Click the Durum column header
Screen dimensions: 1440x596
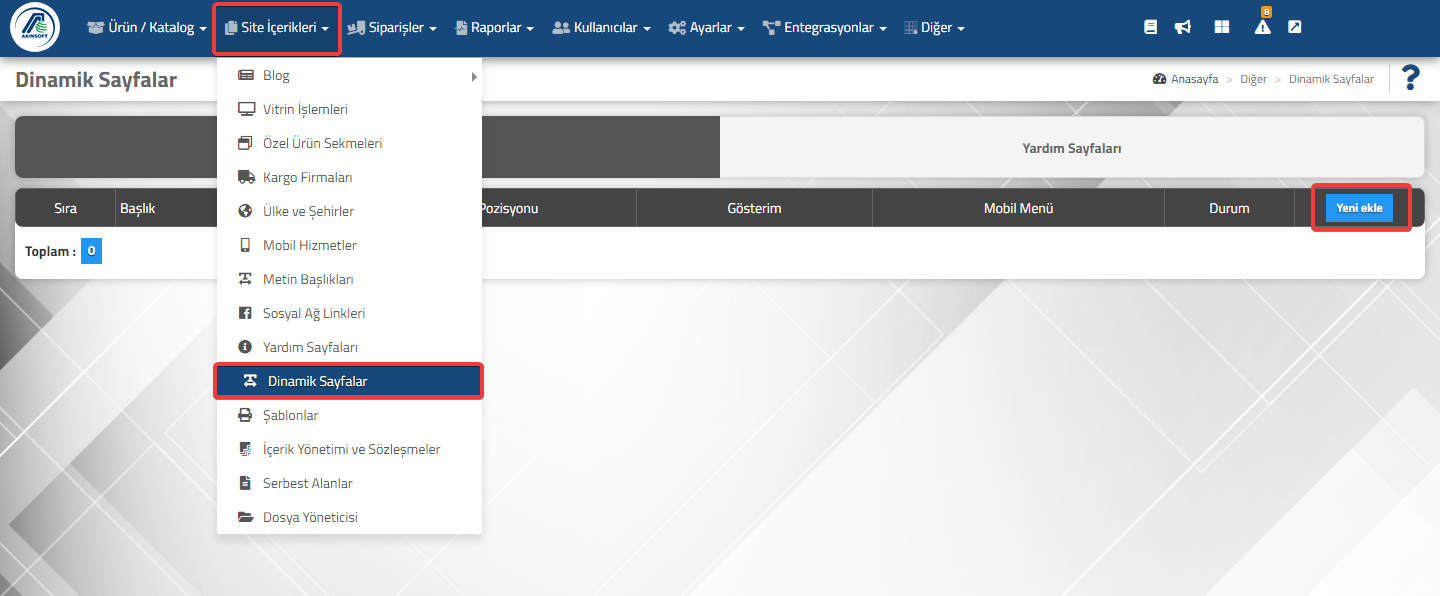tap(1229, 208)
